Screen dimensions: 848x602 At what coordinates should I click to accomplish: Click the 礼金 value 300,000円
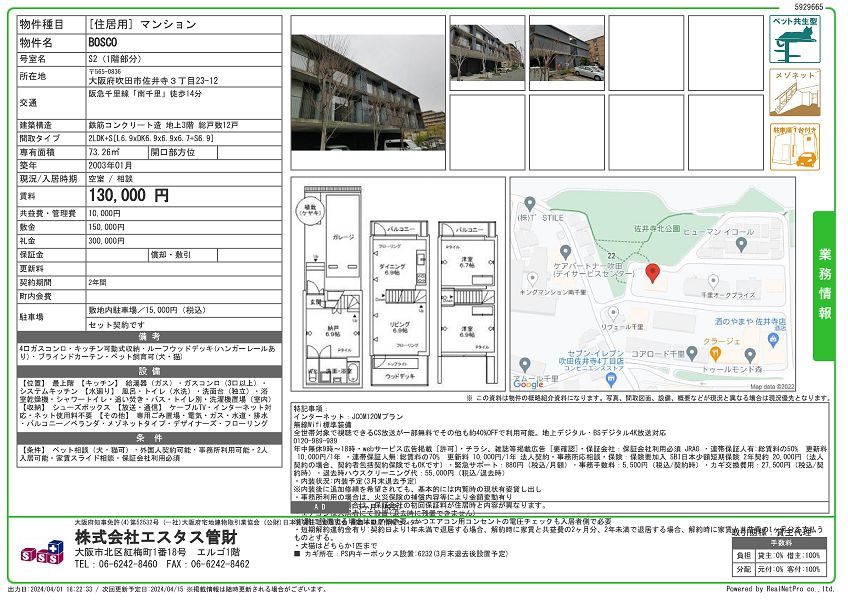(x=107, y=241)
